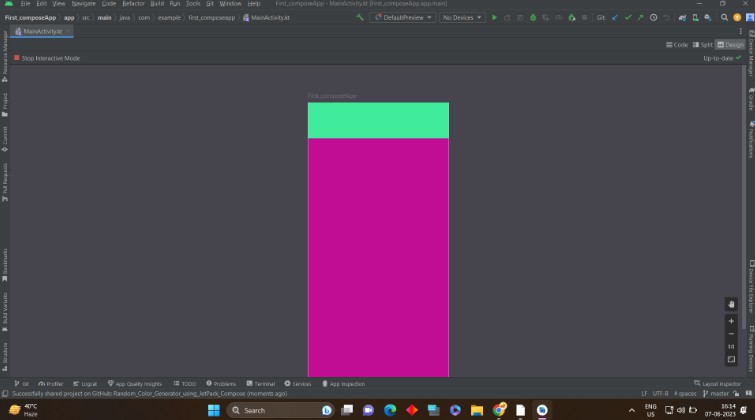Click the pan hand icon in preview
Screen dimensions: 755x420
tap(731, 304)
